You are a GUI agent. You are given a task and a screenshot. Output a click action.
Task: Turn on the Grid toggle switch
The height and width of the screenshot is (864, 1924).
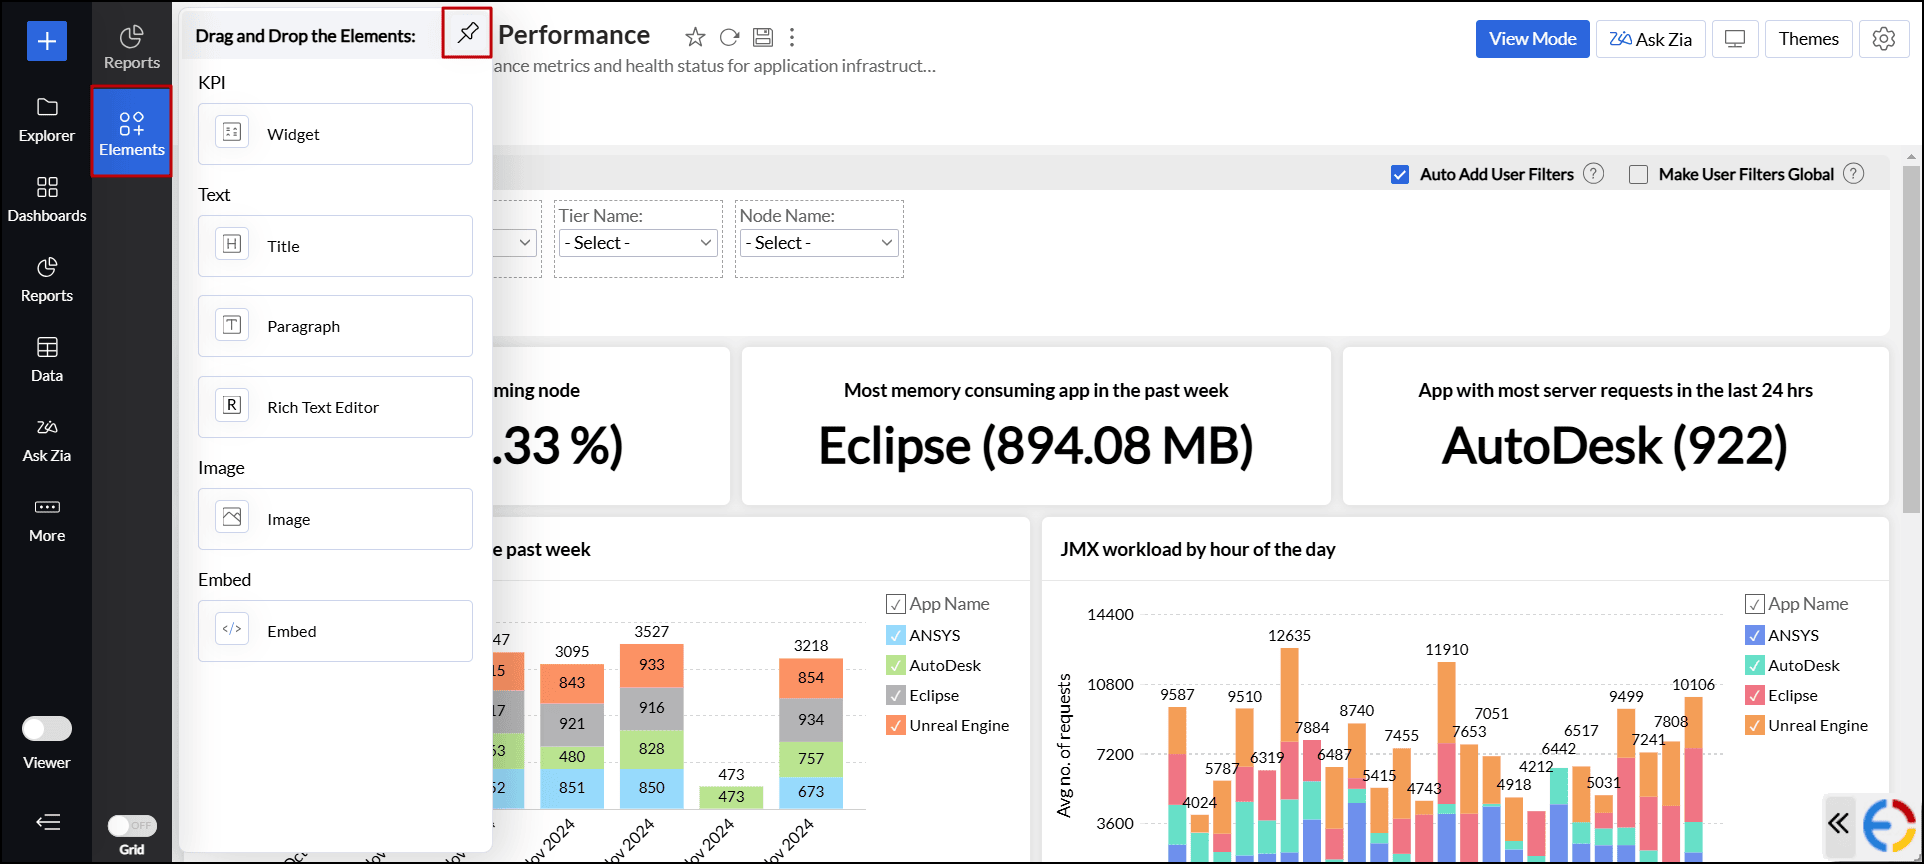132,826
